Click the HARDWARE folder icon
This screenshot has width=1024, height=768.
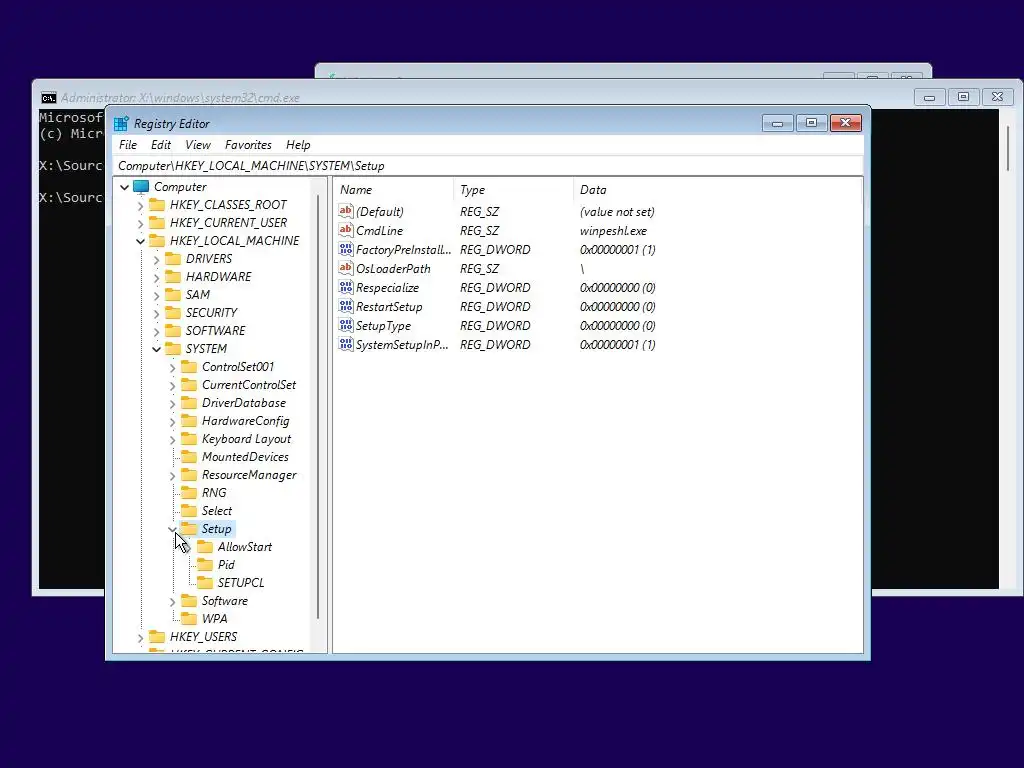(173, 277)
